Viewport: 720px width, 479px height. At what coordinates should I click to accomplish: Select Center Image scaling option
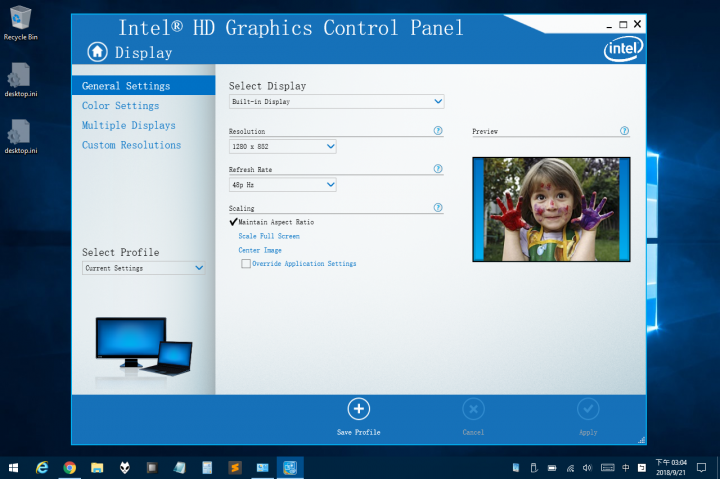(260, 250)
